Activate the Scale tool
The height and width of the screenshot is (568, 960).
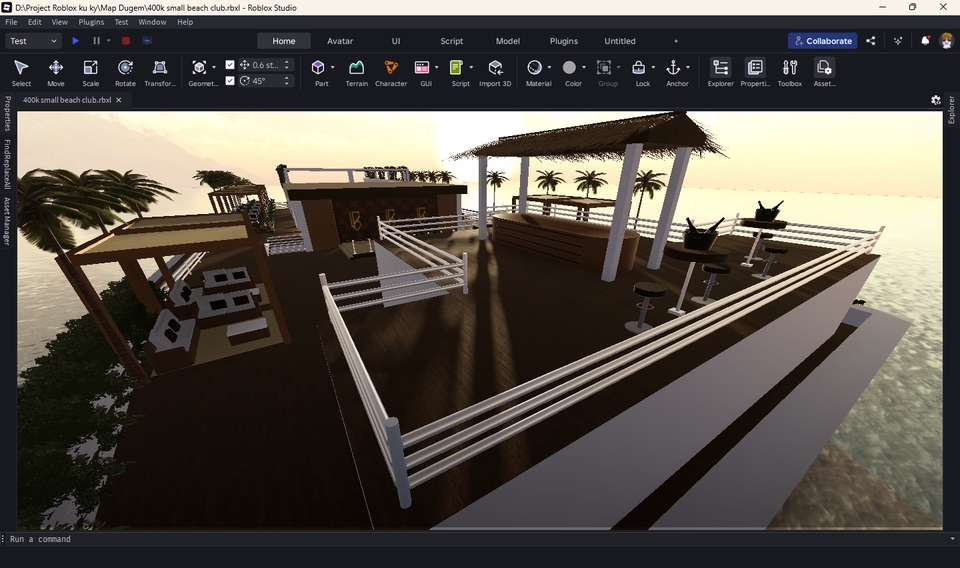click(90, 68)
